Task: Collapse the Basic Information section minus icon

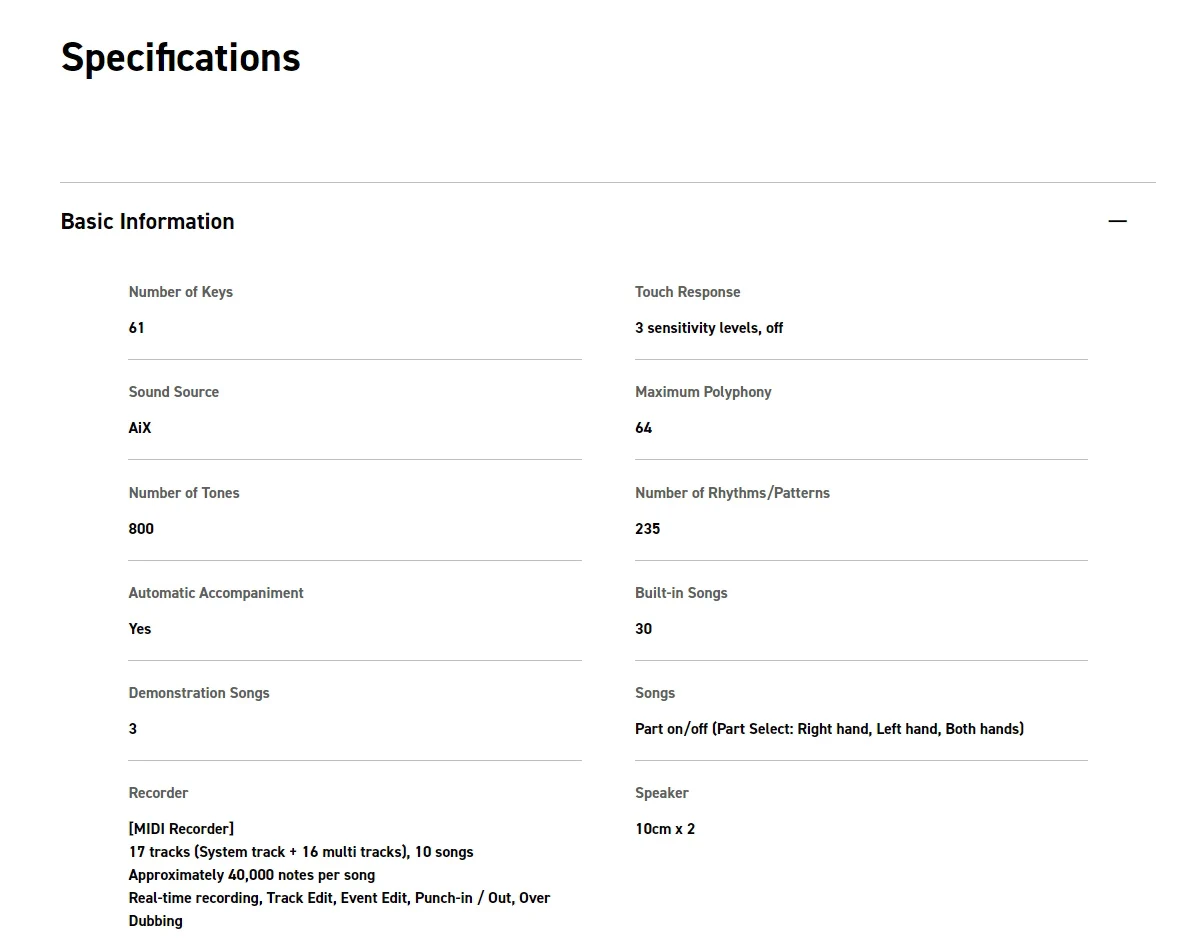Action: [1117, 221]
